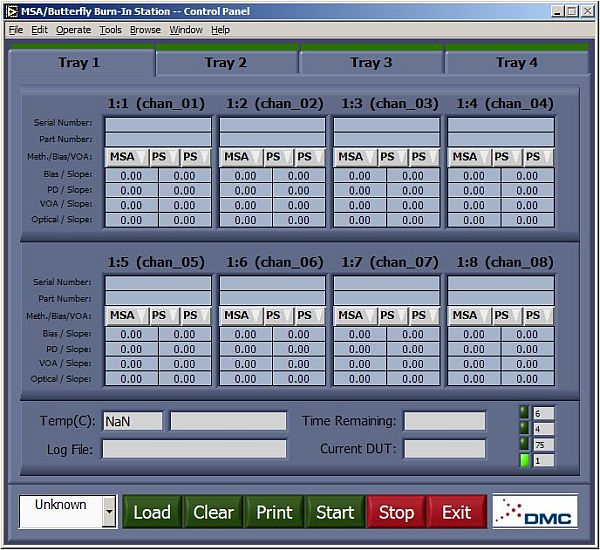Open the File menu
The height and width of the screenshot is (550, 600).
pyautogui.click(x=16, y=30)
